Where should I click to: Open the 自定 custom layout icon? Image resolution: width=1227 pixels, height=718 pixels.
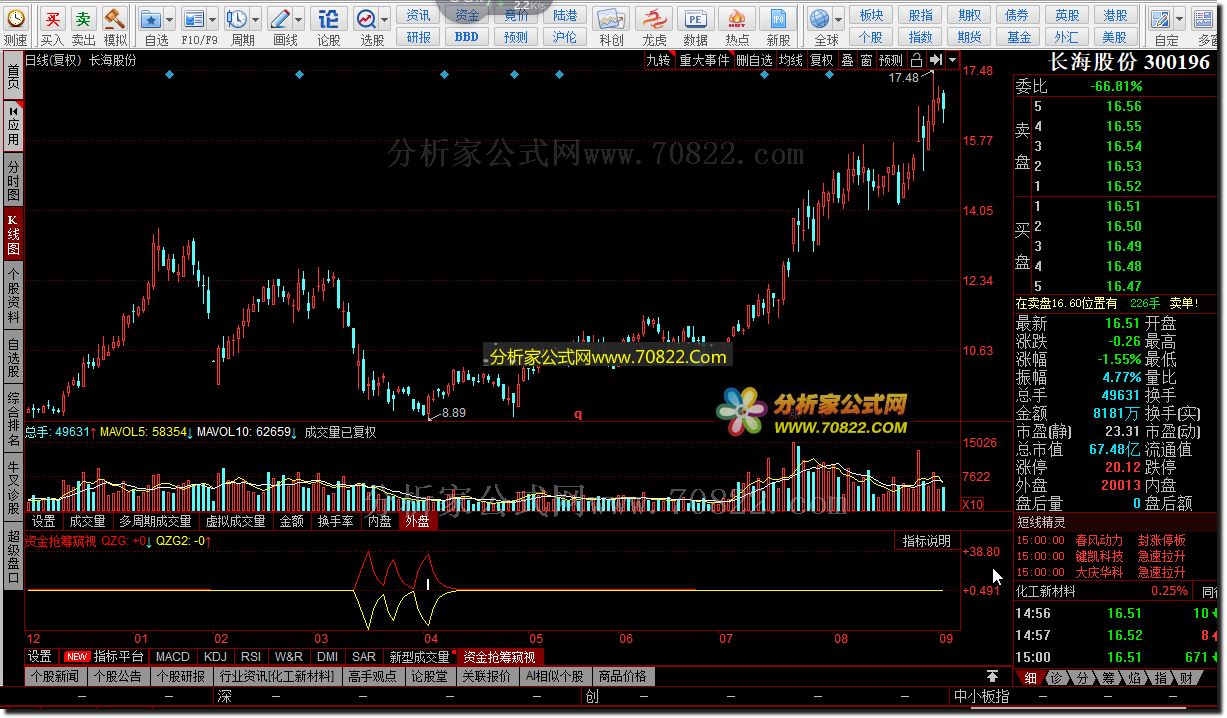(1159, 18)
